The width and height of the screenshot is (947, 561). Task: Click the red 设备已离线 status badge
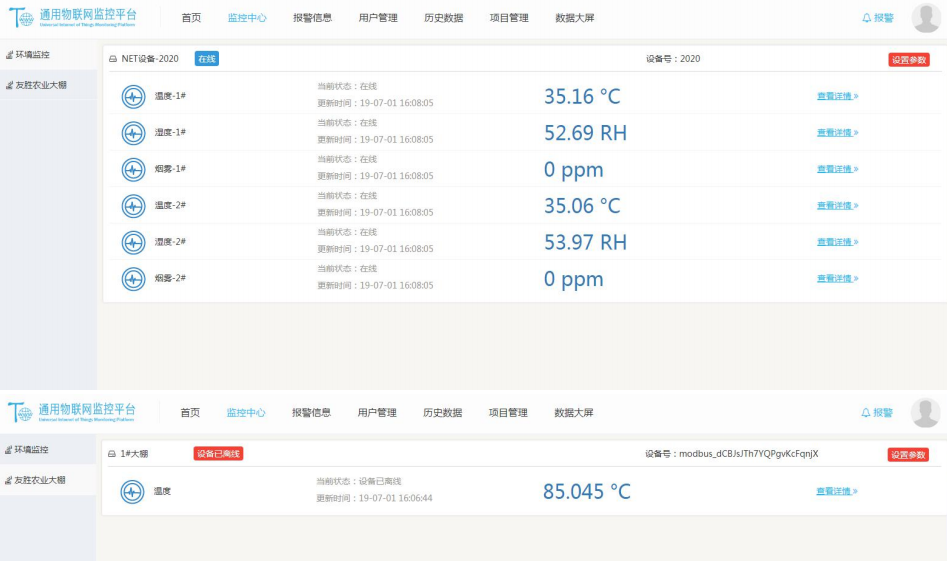pos(218,454)
